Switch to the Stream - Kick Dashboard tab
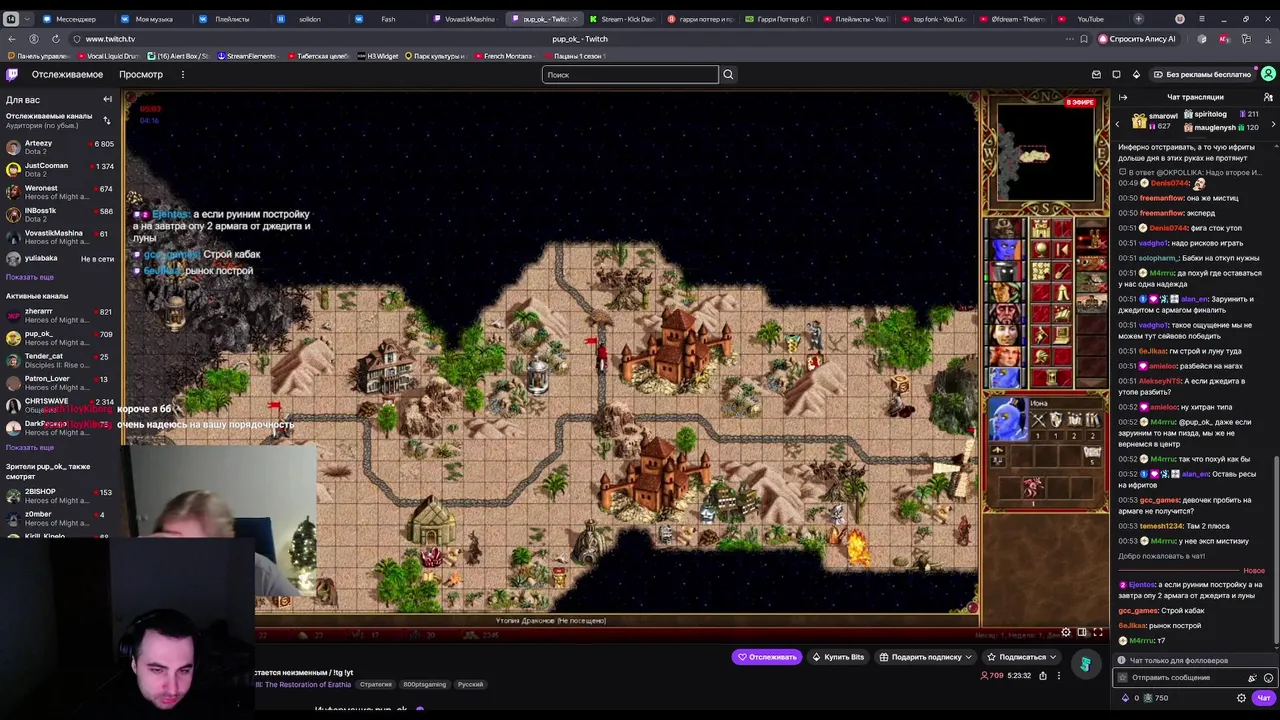The image size is (1280, 720). [620, 19]
